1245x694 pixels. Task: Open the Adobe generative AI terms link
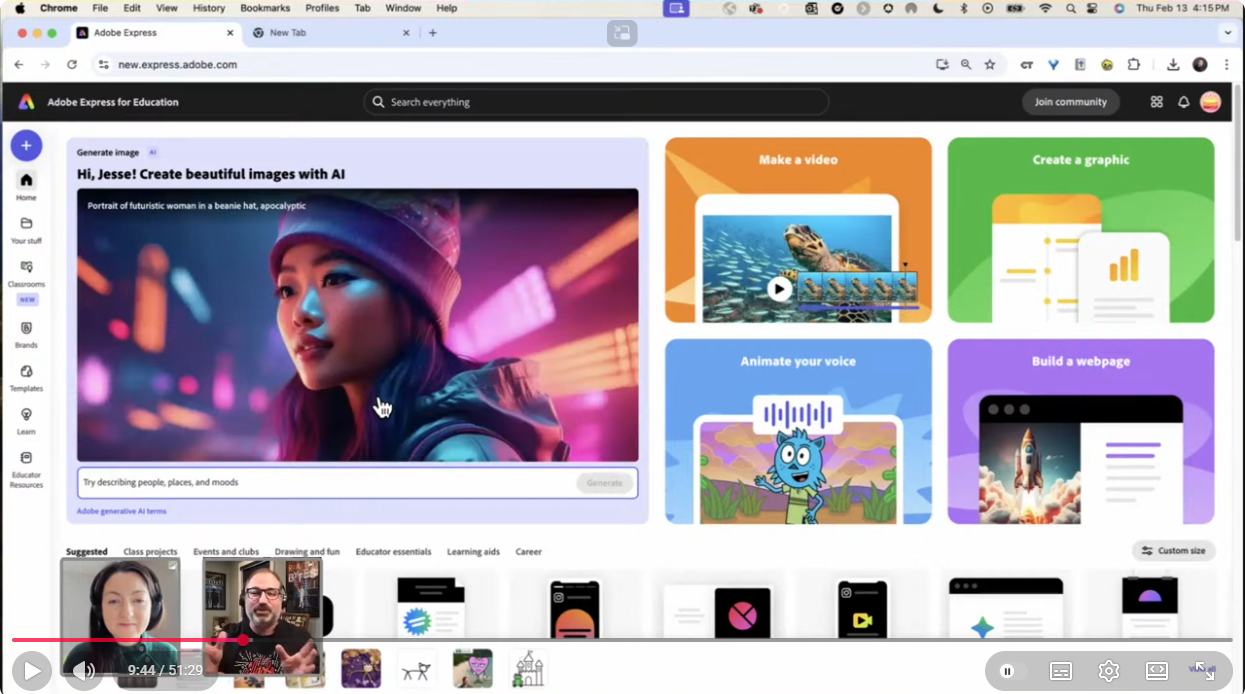pyautogui.click(x=119, y=510)
